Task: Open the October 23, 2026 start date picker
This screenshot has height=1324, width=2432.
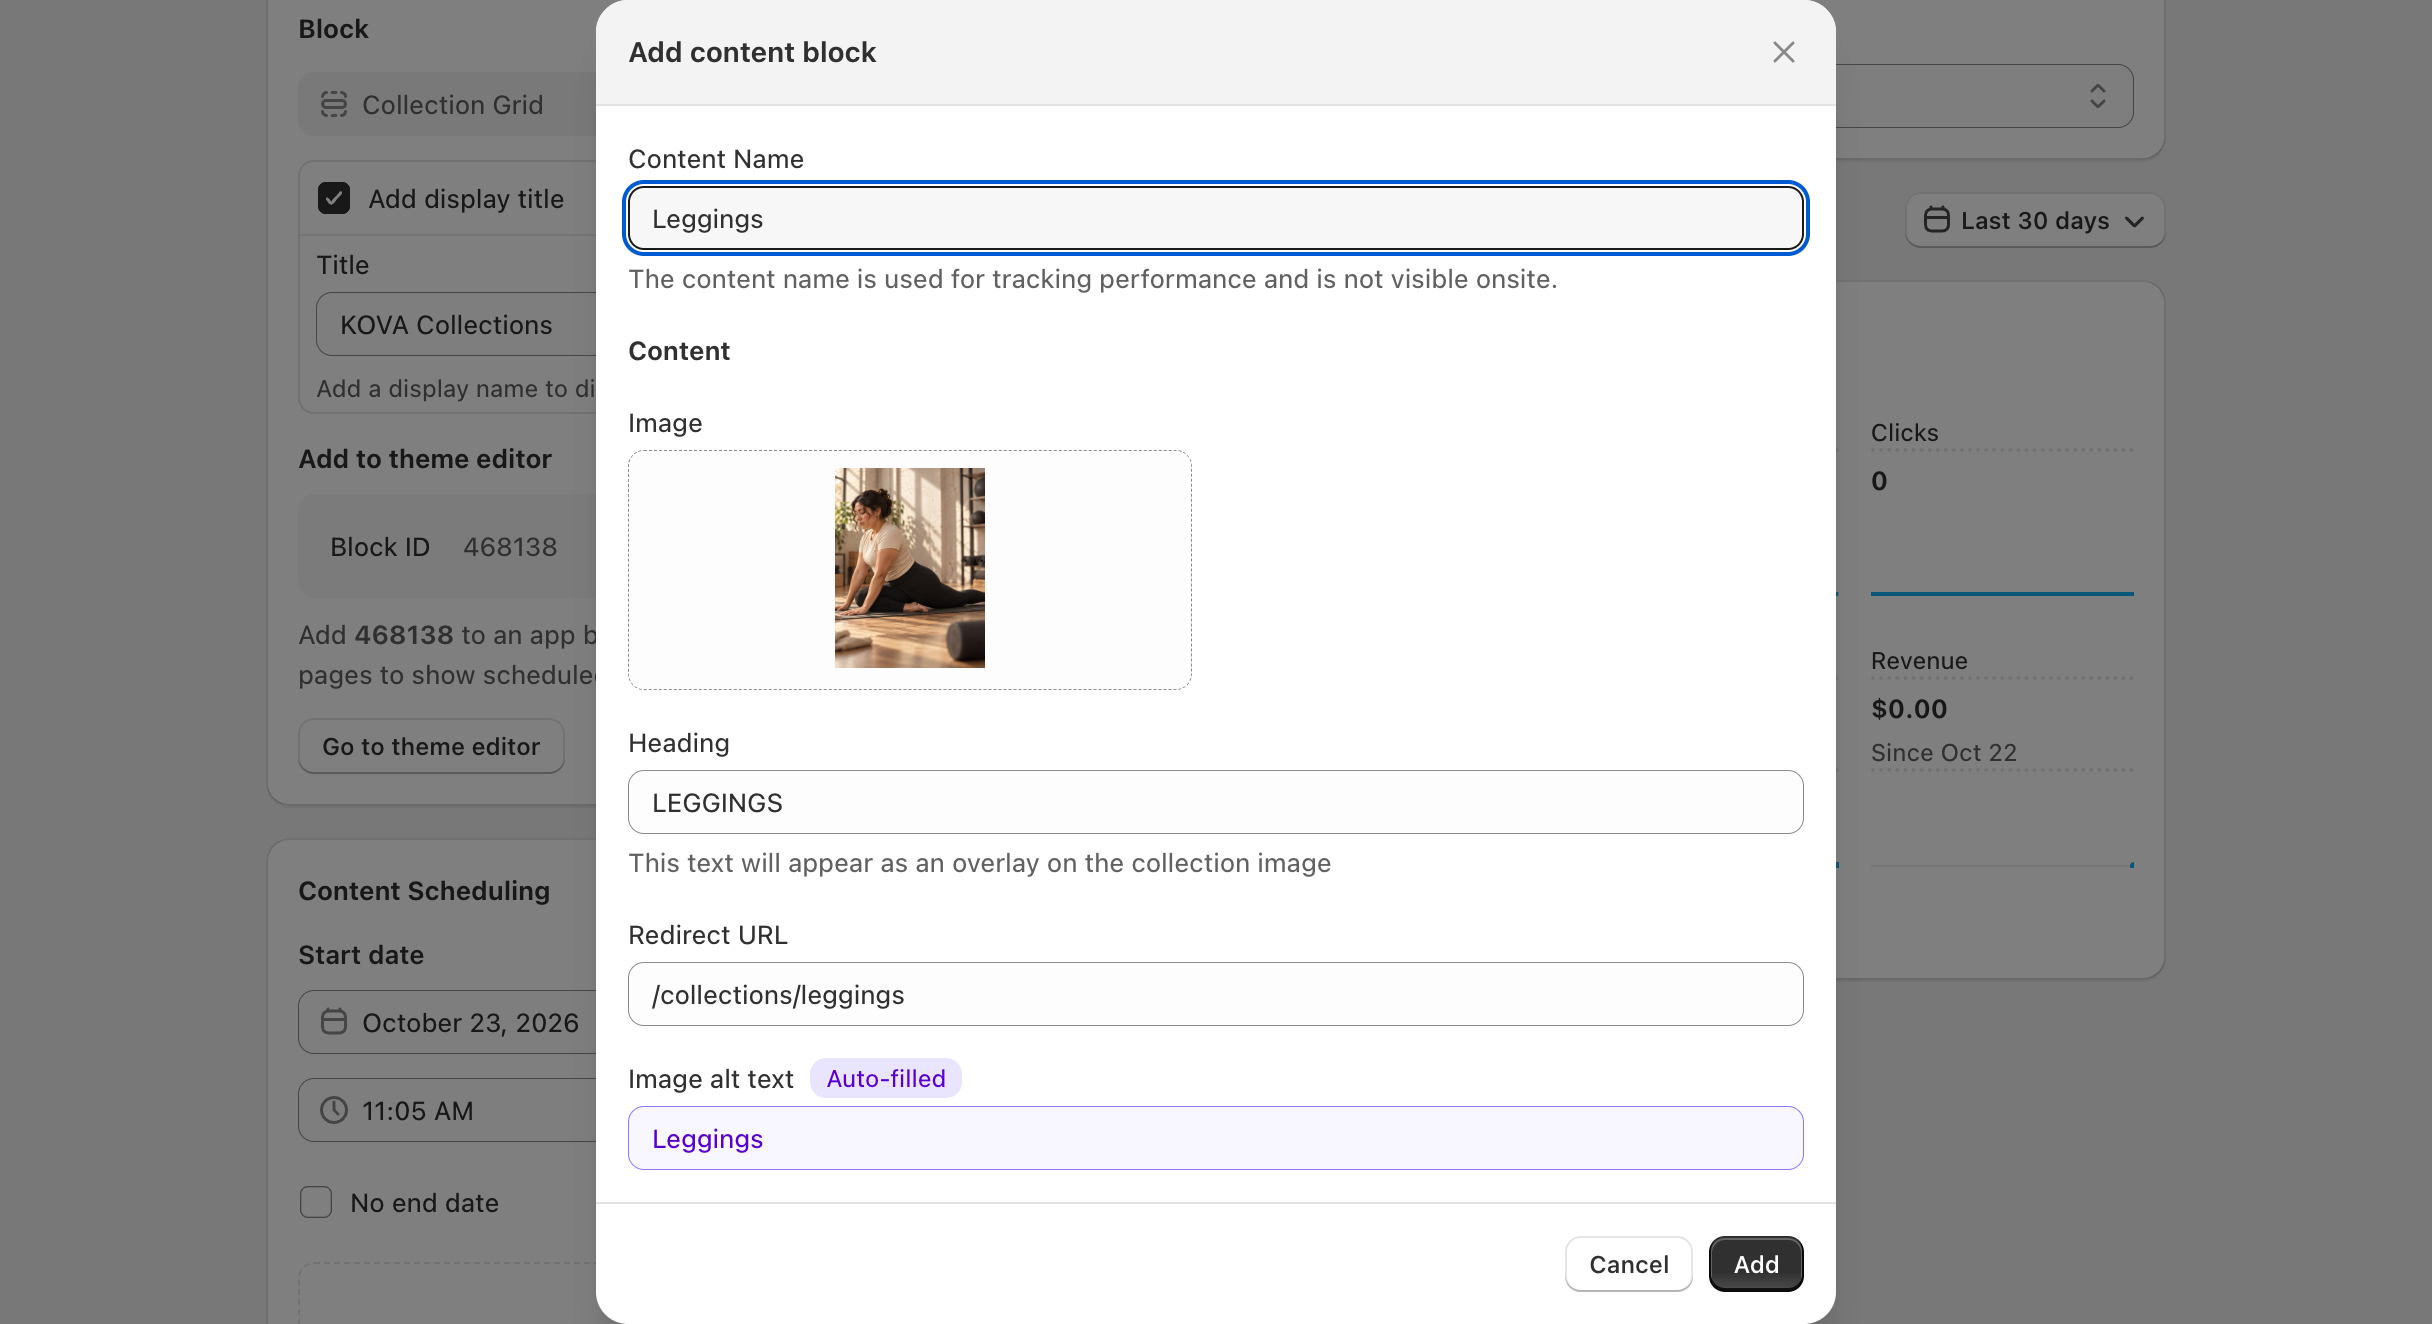Action: (x=448, y=1022)
